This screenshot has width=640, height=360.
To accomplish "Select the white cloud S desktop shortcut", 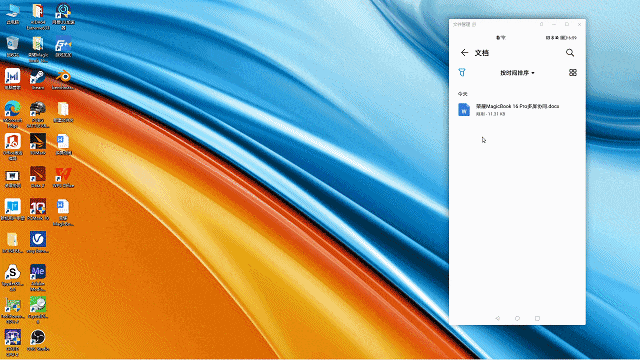I will (13, 278).
